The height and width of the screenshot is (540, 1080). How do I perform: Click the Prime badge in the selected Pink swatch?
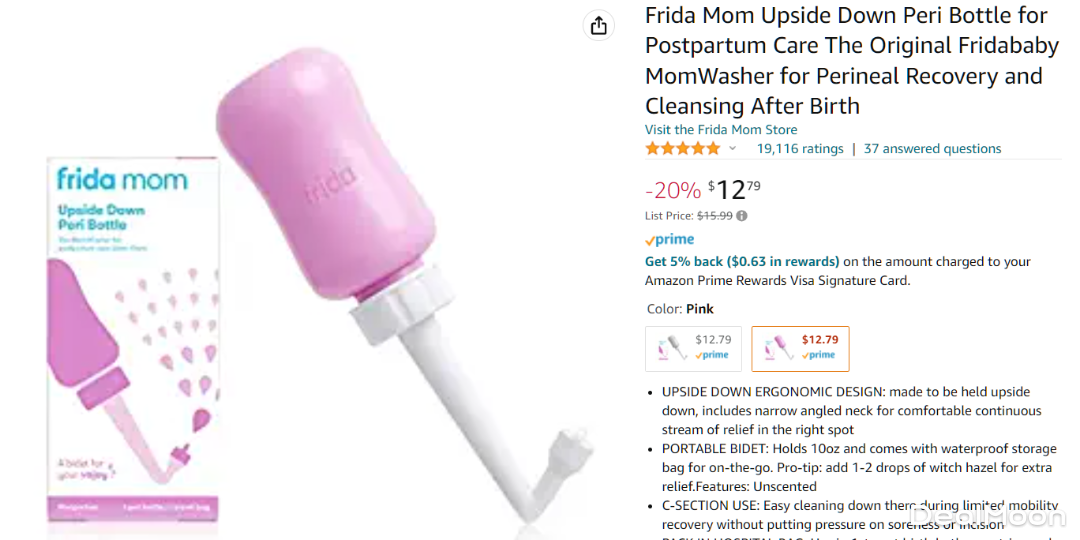click(x=820, y=355)
